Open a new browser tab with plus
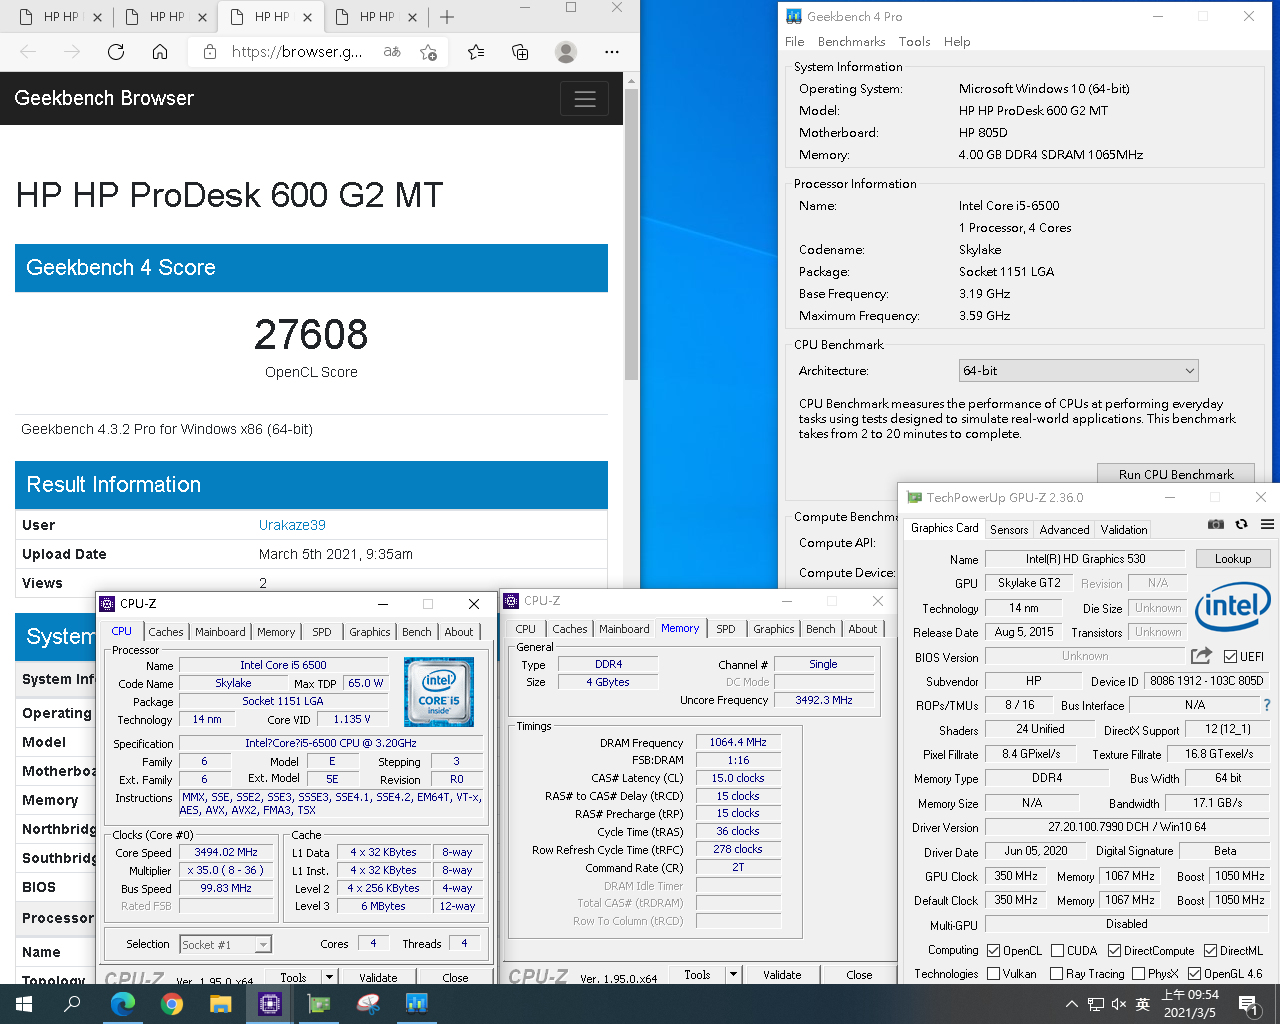The image size is (1280, 1024). [447, 17]
